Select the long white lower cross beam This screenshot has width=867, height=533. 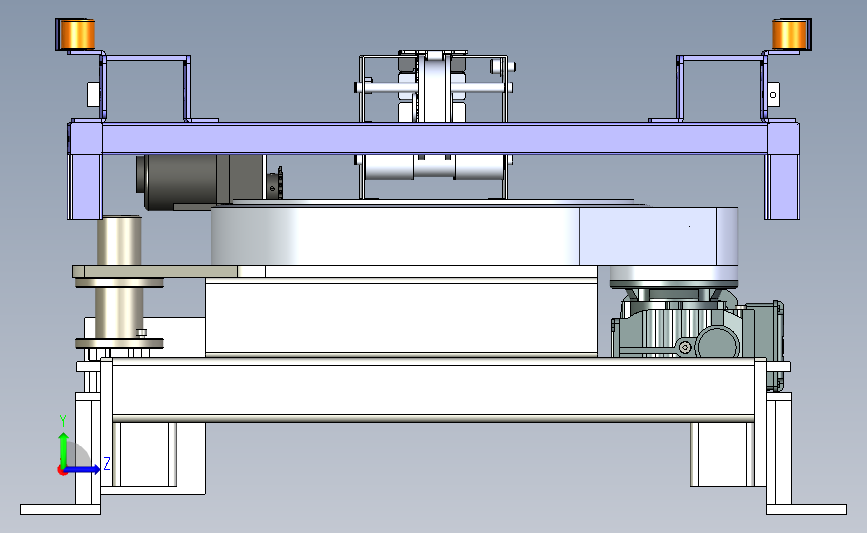tap(434, 389)
